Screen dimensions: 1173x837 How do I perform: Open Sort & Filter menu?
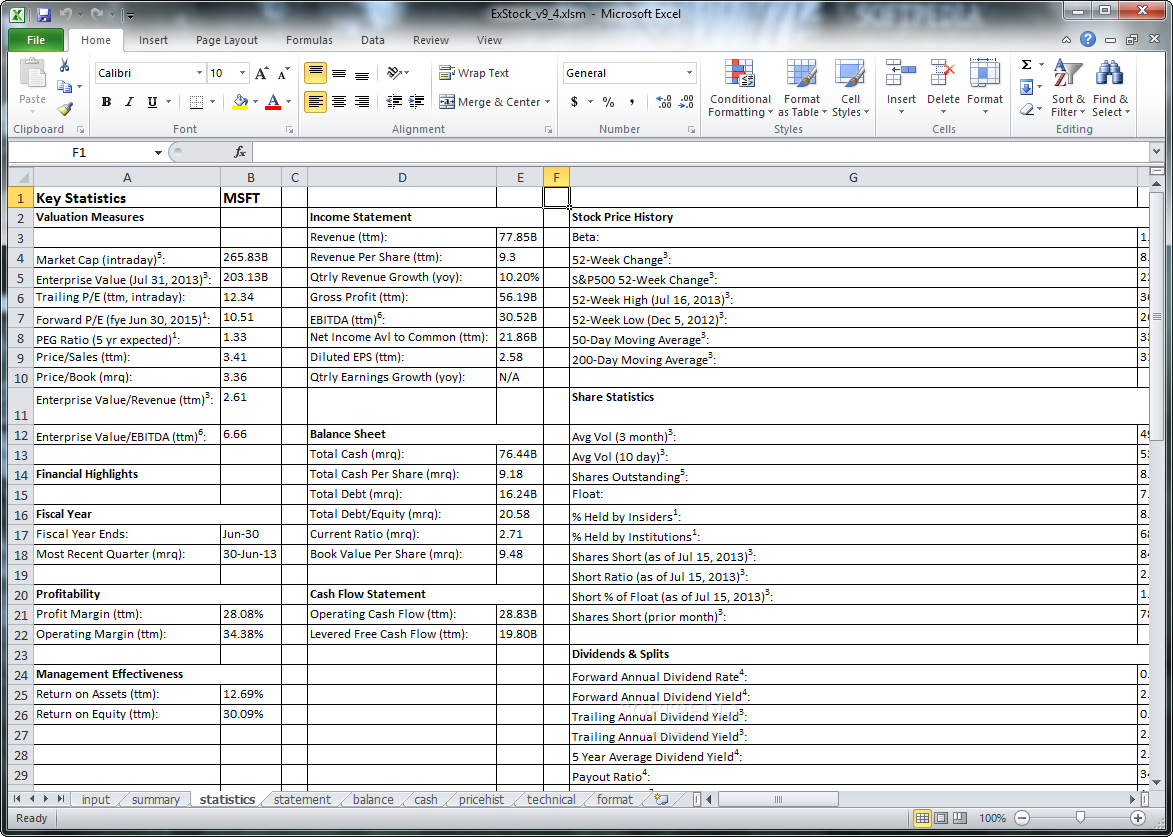(1068, 88)
